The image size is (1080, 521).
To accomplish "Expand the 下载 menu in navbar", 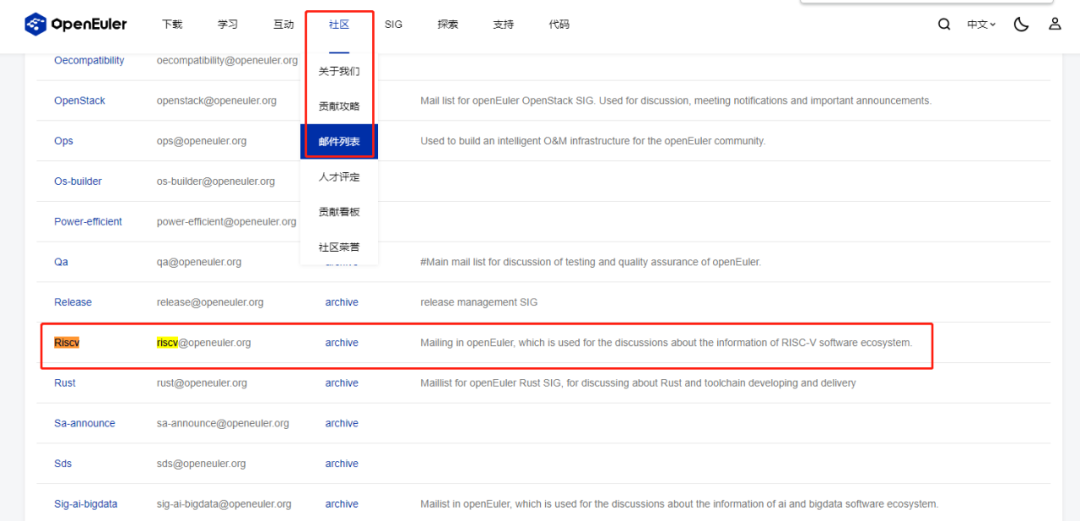I will [172, 24].
